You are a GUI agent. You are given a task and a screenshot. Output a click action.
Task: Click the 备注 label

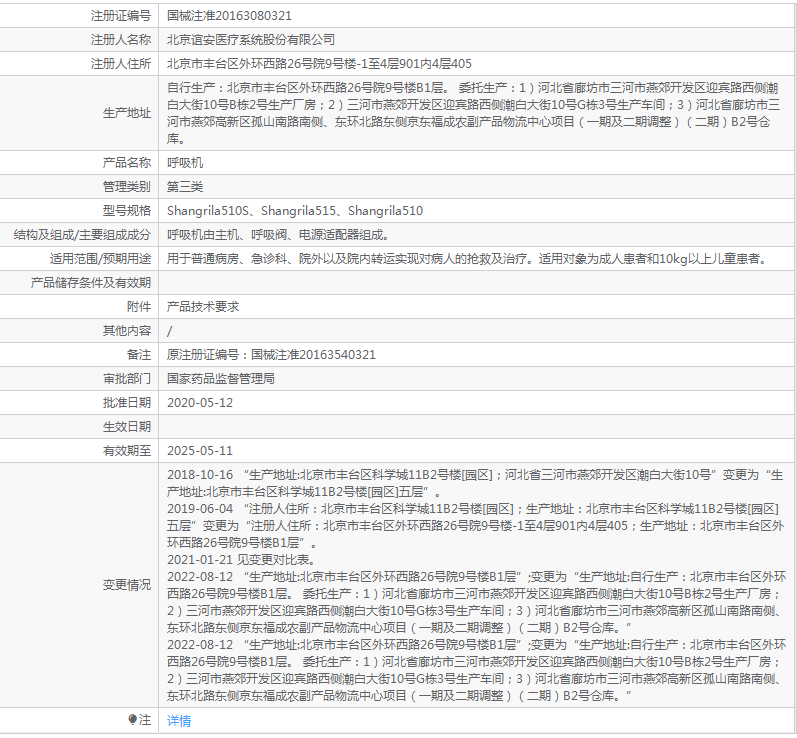tap(139, 355)
